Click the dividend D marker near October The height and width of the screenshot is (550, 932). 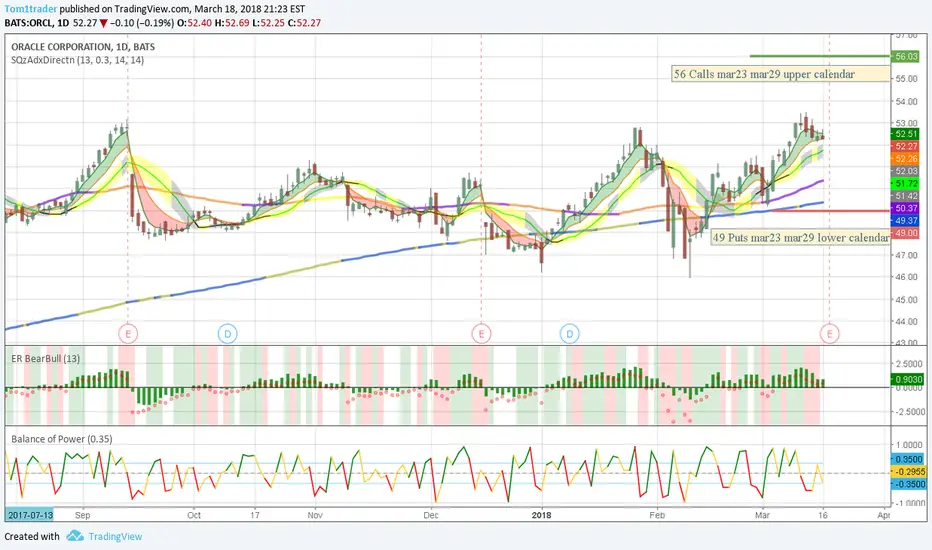coord(228,334)
